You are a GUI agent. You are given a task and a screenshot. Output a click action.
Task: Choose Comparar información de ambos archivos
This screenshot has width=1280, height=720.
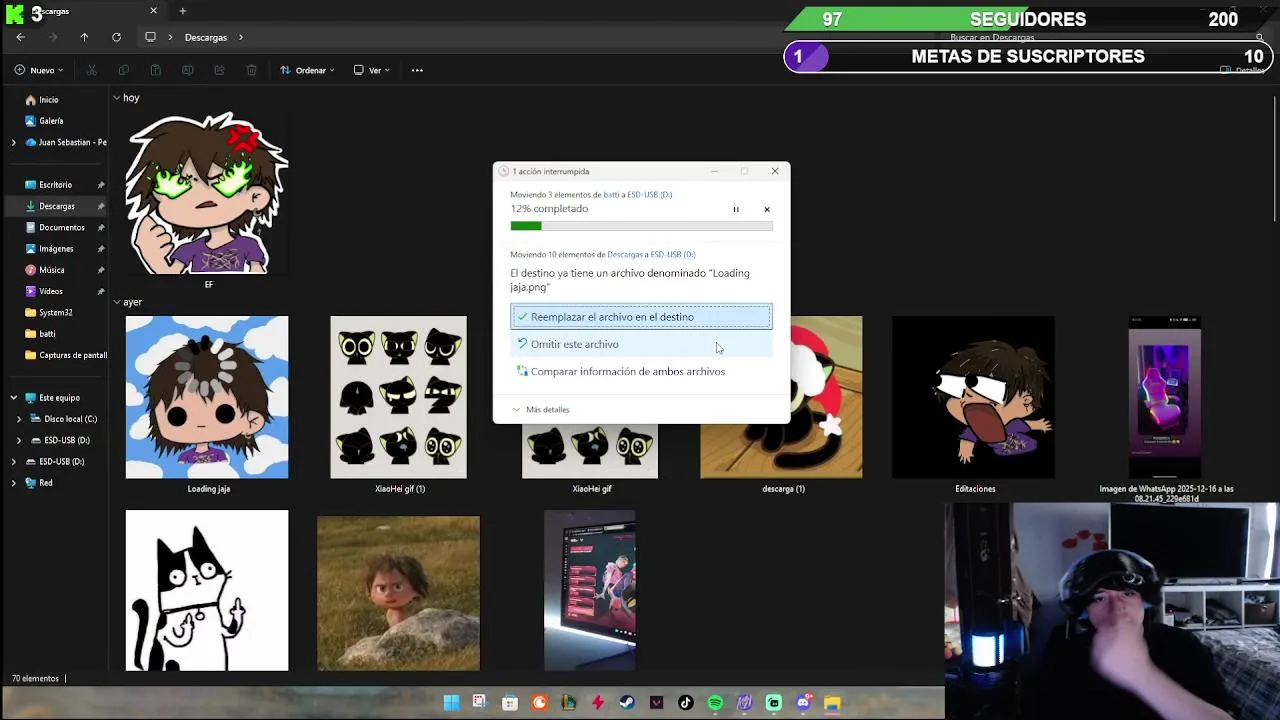[641, 371]
